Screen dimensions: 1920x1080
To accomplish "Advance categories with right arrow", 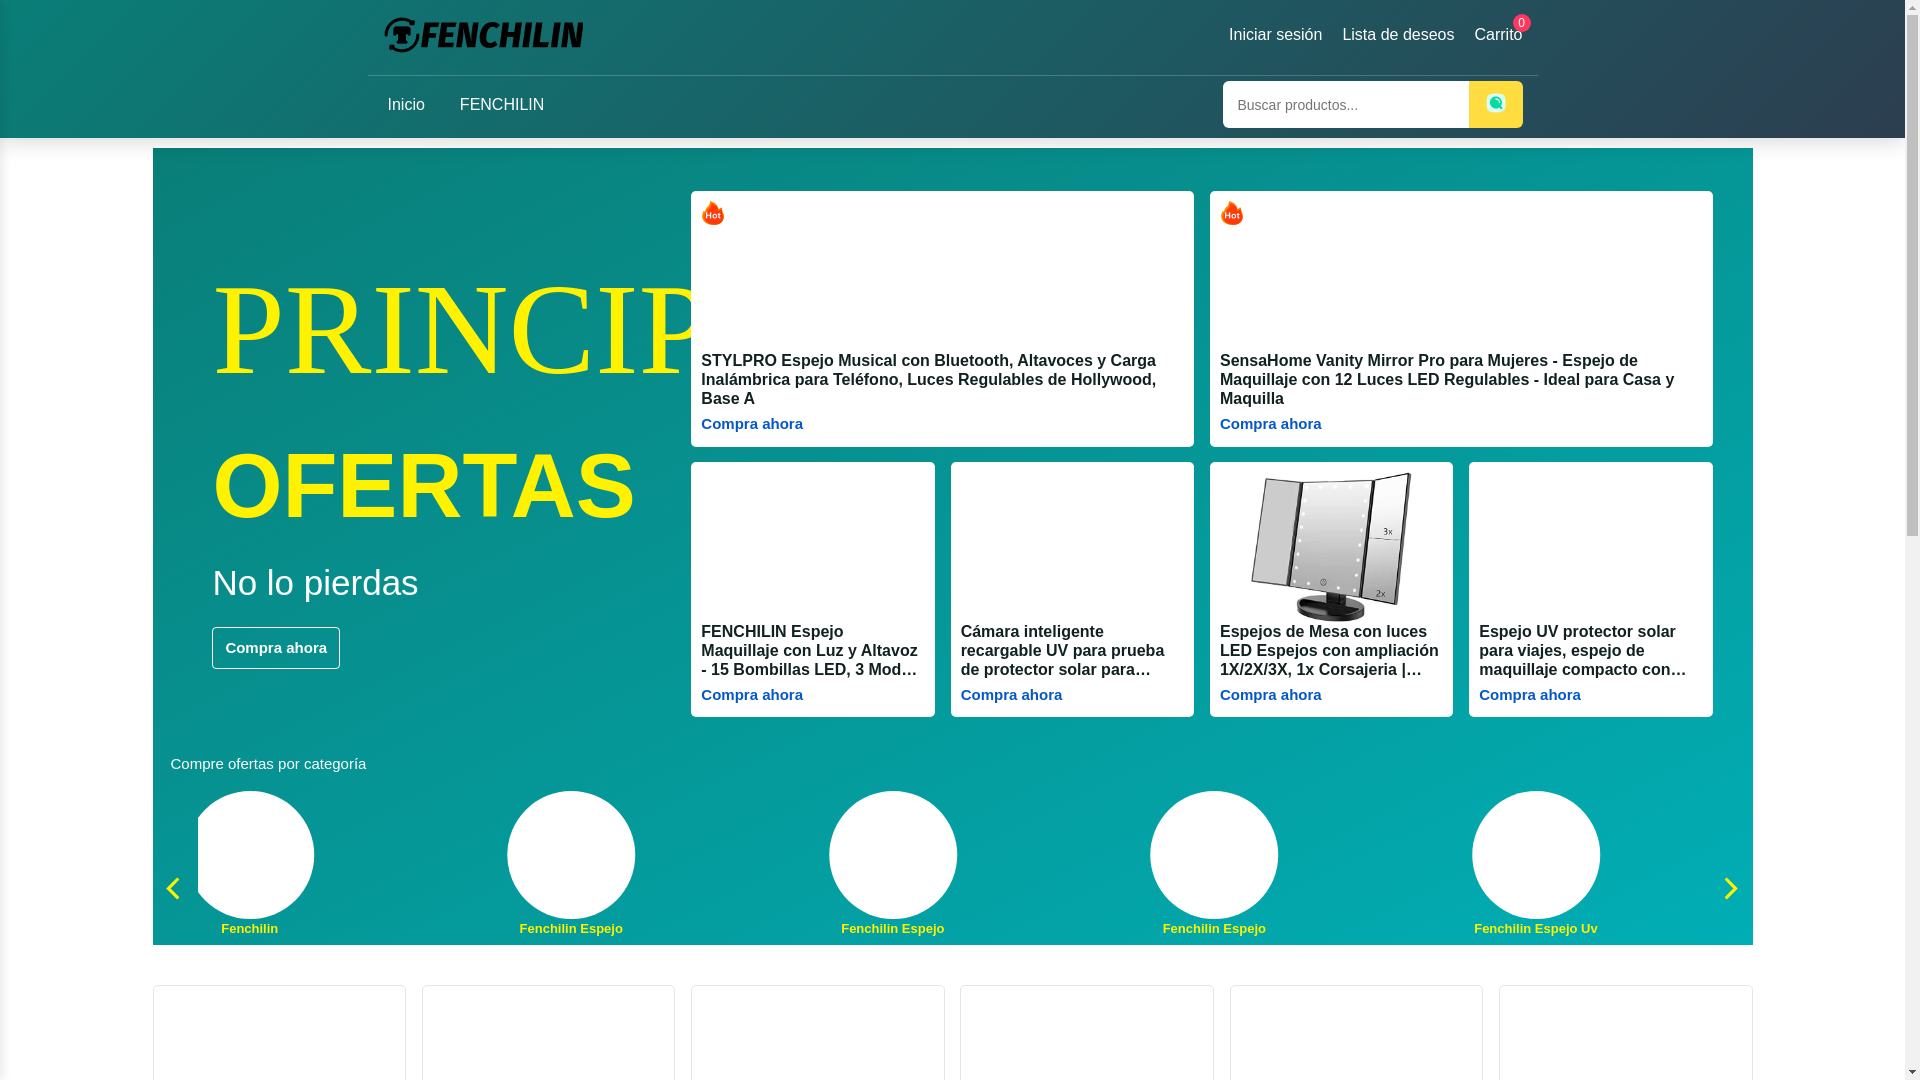I will coord(1731,888).
